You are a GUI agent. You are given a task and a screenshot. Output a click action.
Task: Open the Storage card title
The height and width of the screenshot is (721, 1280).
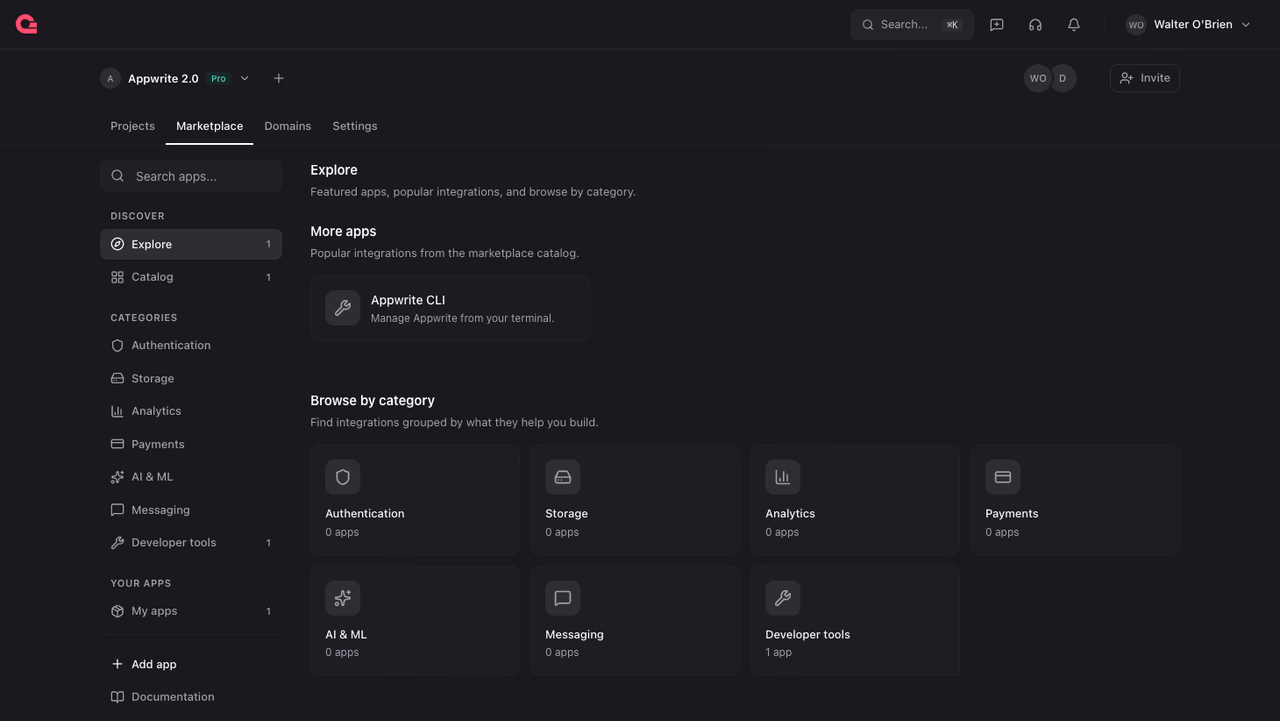[567, 514]
